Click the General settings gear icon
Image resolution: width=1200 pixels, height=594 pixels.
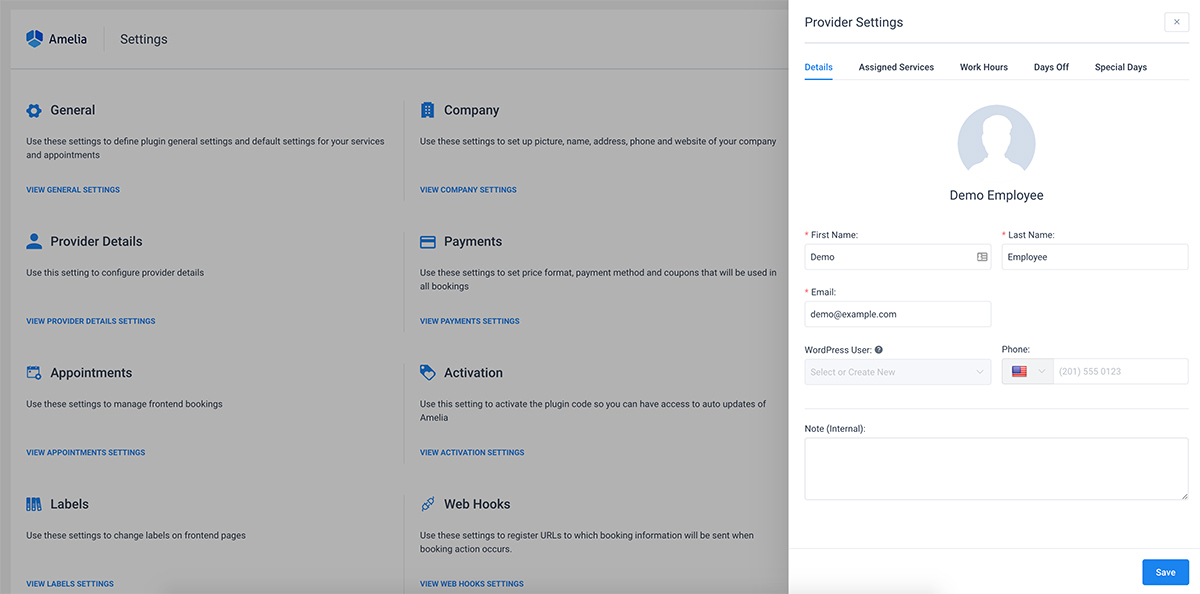(34, 110)
